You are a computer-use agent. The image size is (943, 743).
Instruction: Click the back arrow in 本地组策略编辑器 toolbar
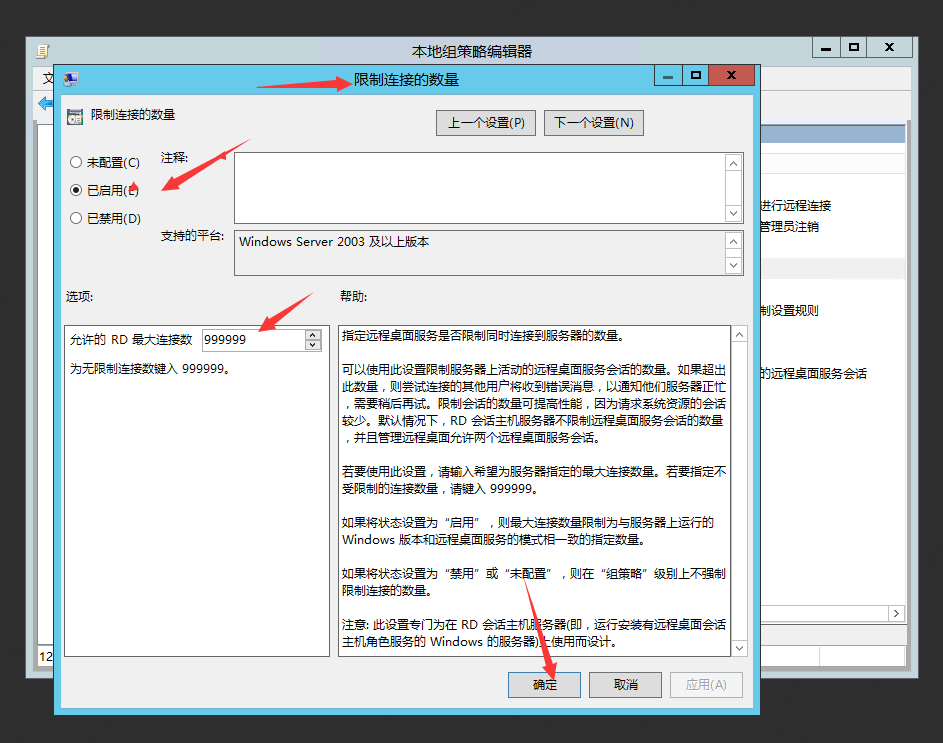45,103
